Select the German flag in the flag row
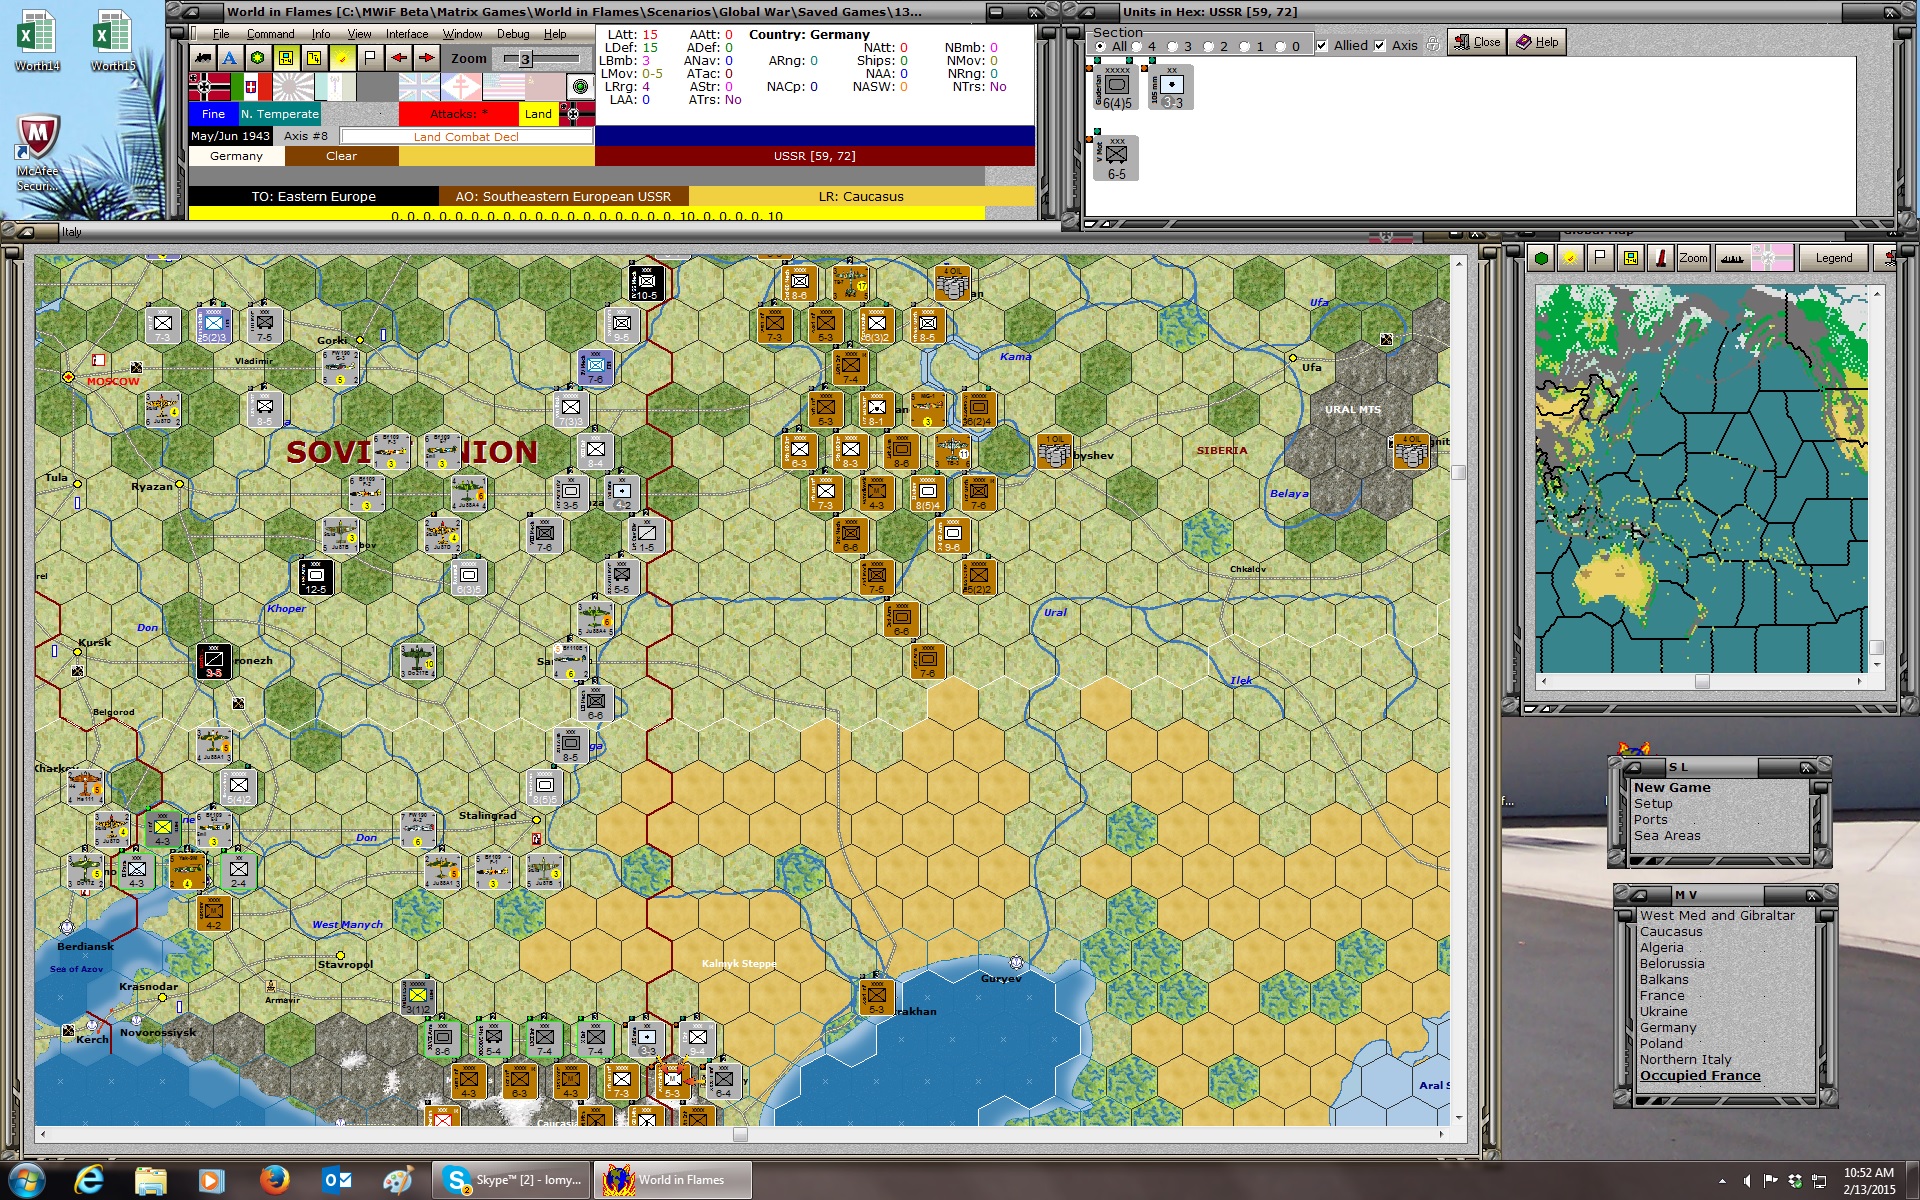Image resolution: width=1920 pixels, height=1200 pixels. [209, 87]
